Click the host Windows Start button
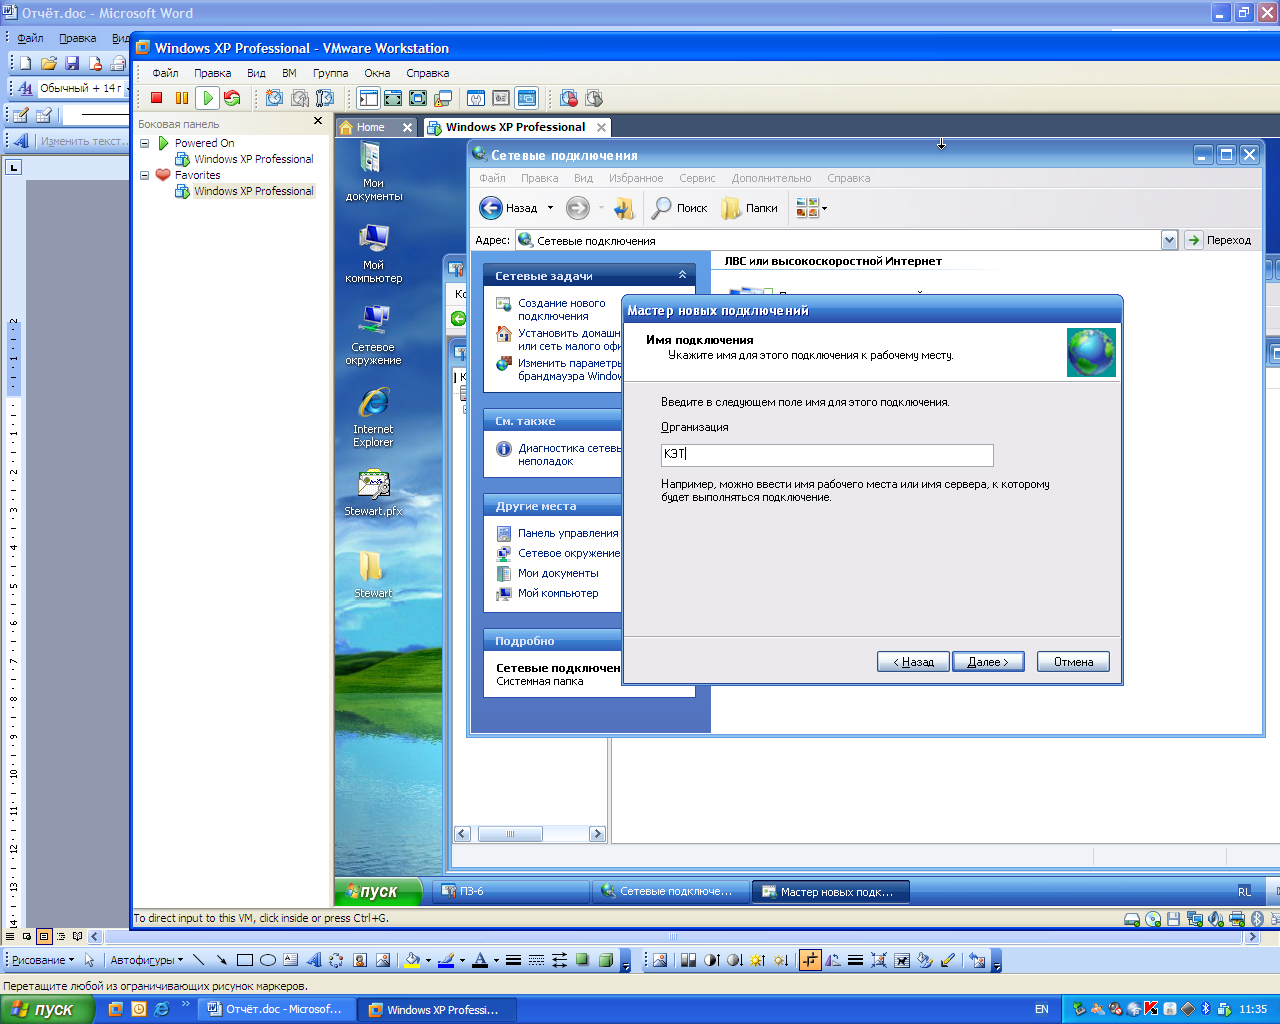The height and width of the screenshot is (1024, 1280). [47, 1009]
